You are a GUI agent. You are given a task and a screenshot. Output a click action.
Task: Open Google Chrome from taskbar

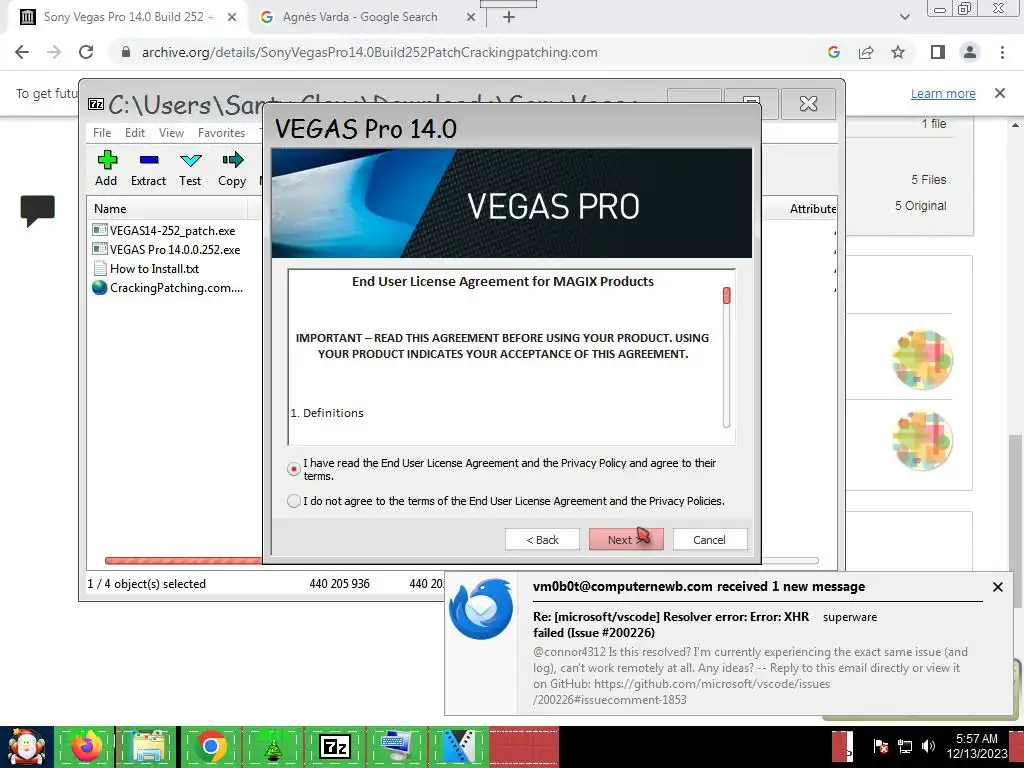coord(210,748)
